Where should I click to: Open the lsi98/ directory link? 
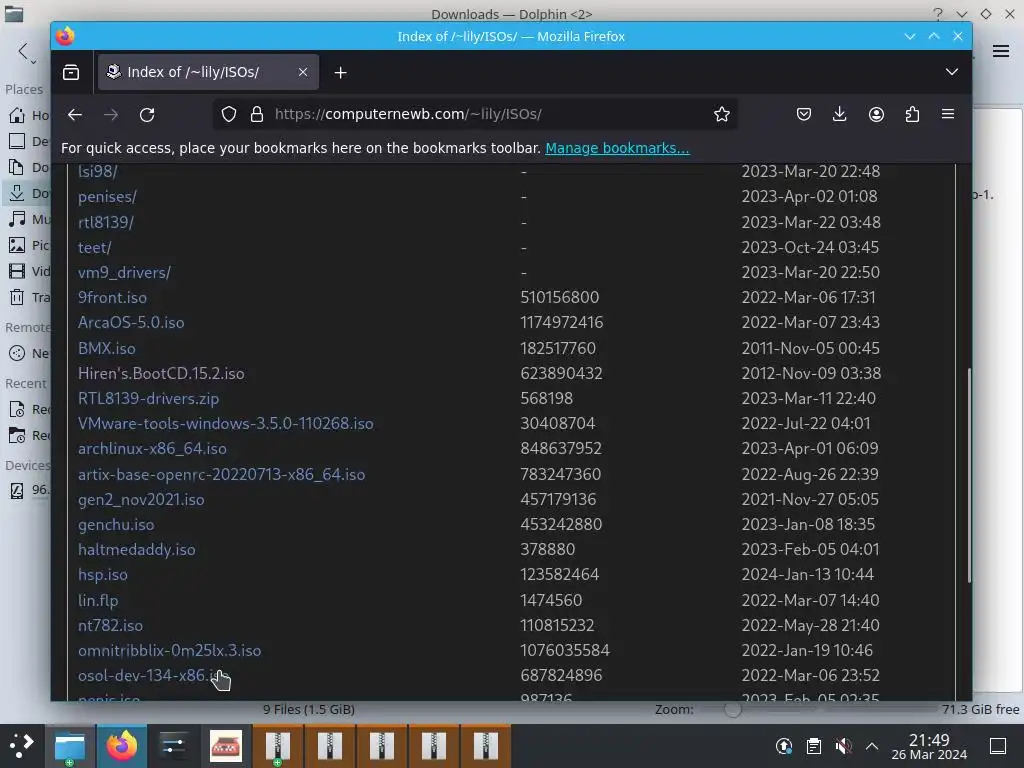[x=97, y=171]
